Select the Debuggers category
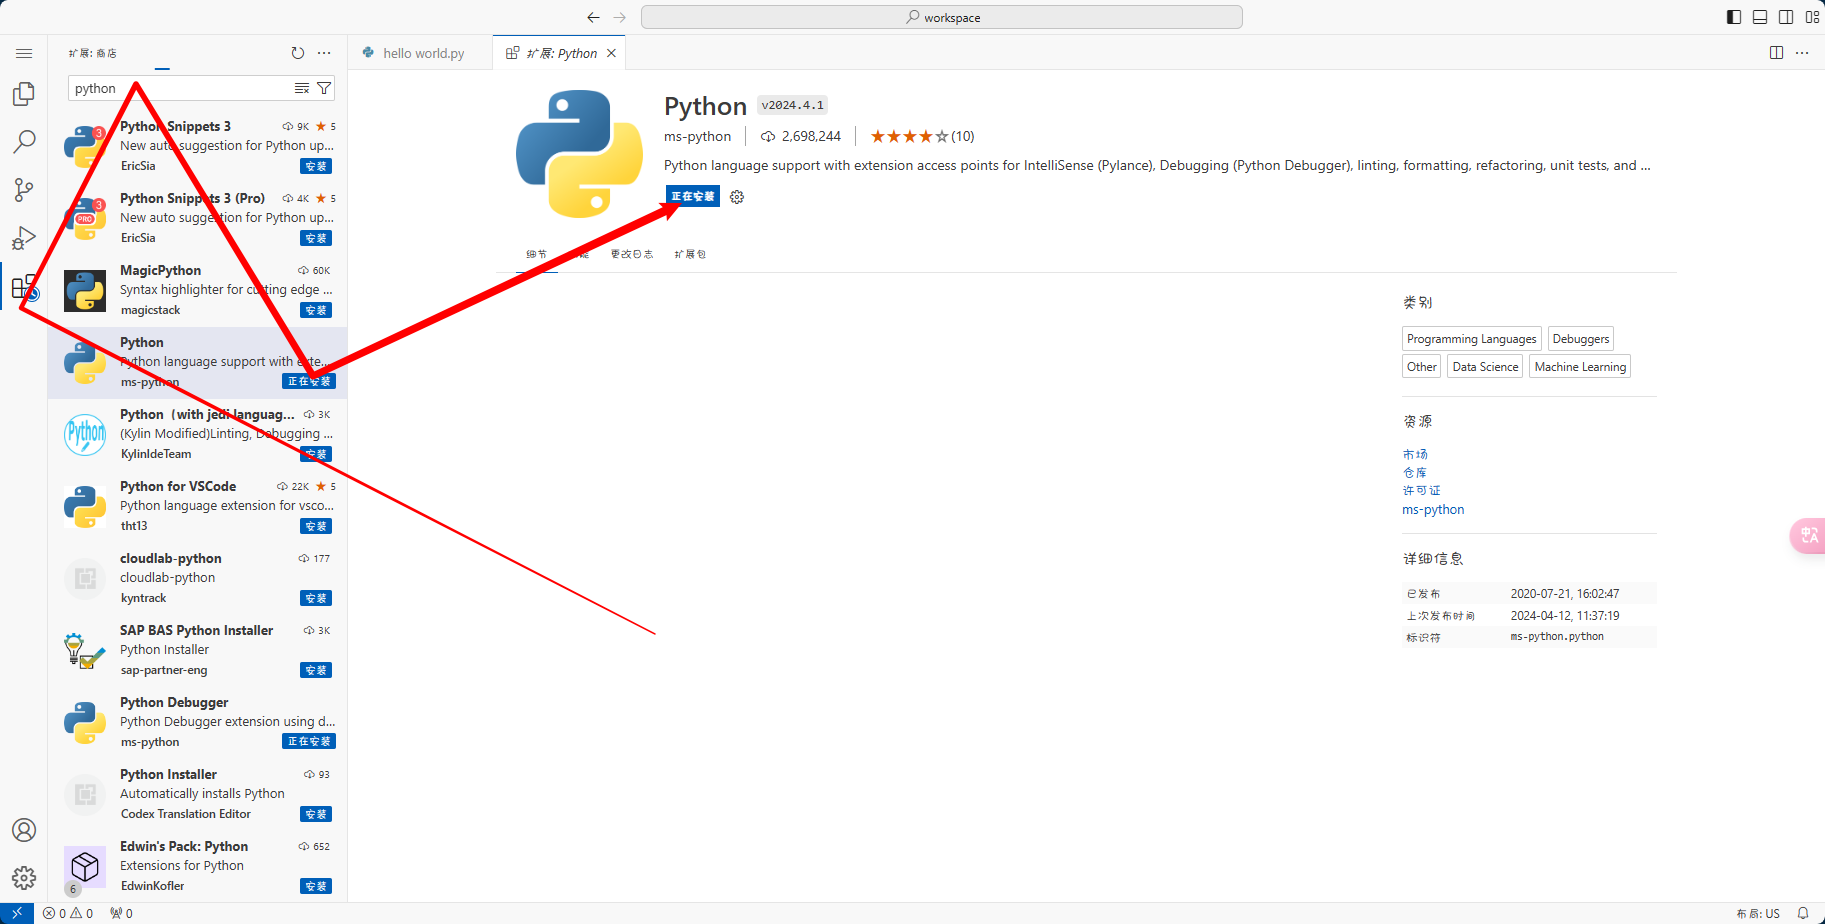 point(1581,339)
